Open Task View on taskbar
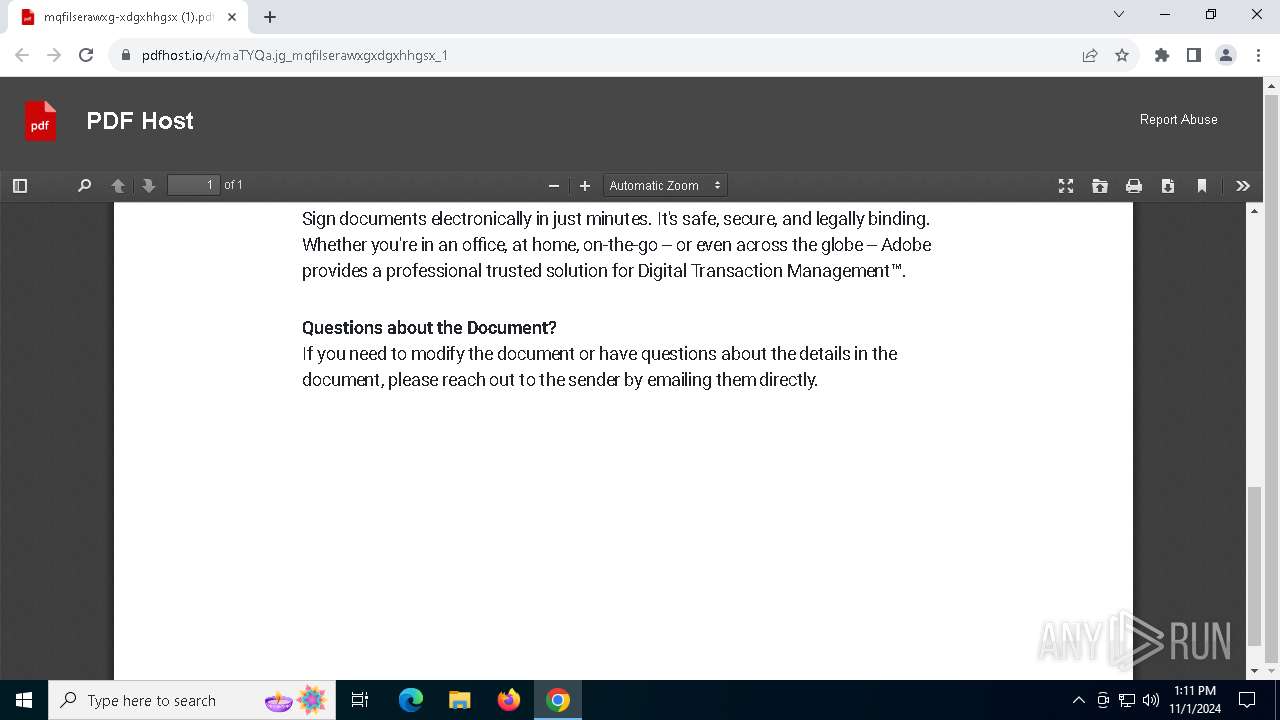1280x720 pixels. pyautogui.click(x=360, y=700)
